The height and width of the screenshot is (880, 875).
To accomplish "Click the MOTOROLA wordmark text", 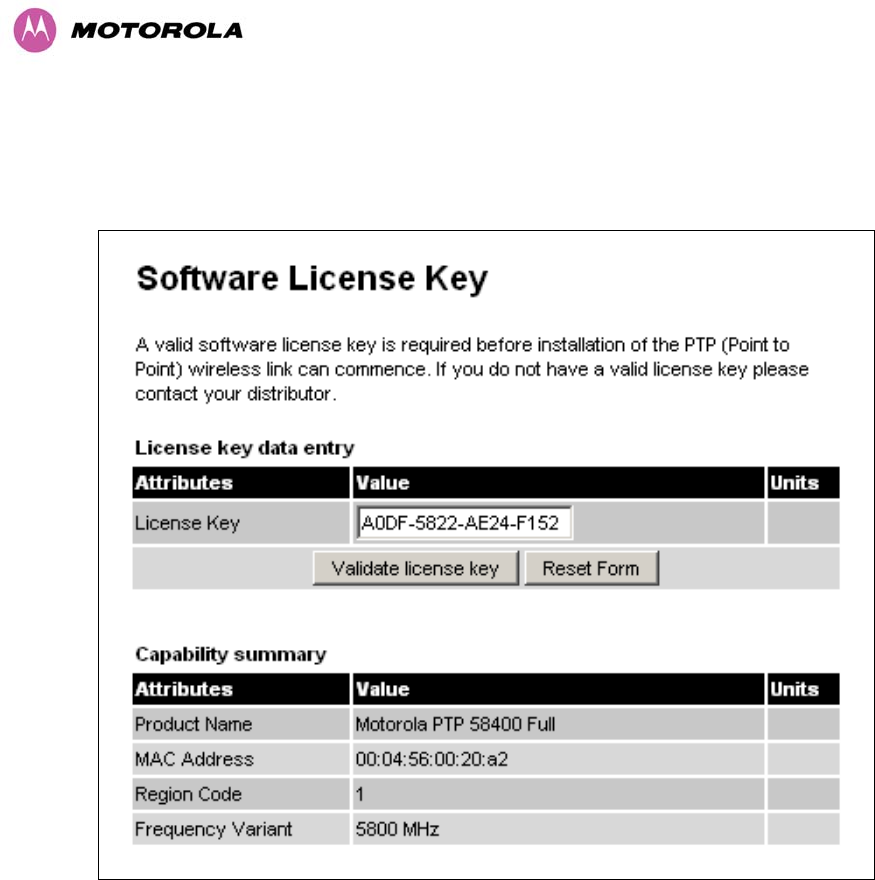I will point(156,30).
